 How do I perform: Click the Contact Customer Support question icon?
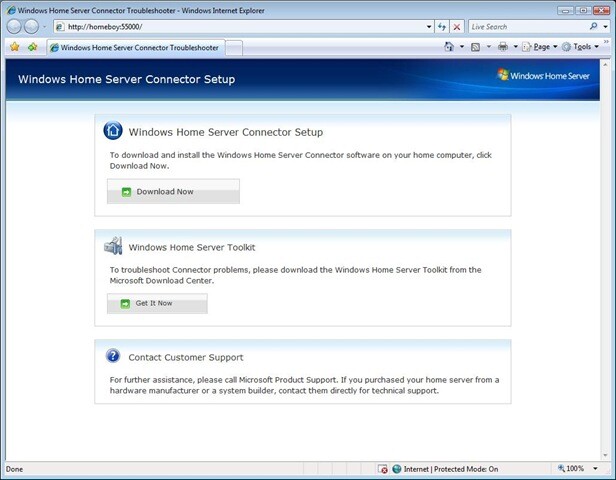(113, 356)
